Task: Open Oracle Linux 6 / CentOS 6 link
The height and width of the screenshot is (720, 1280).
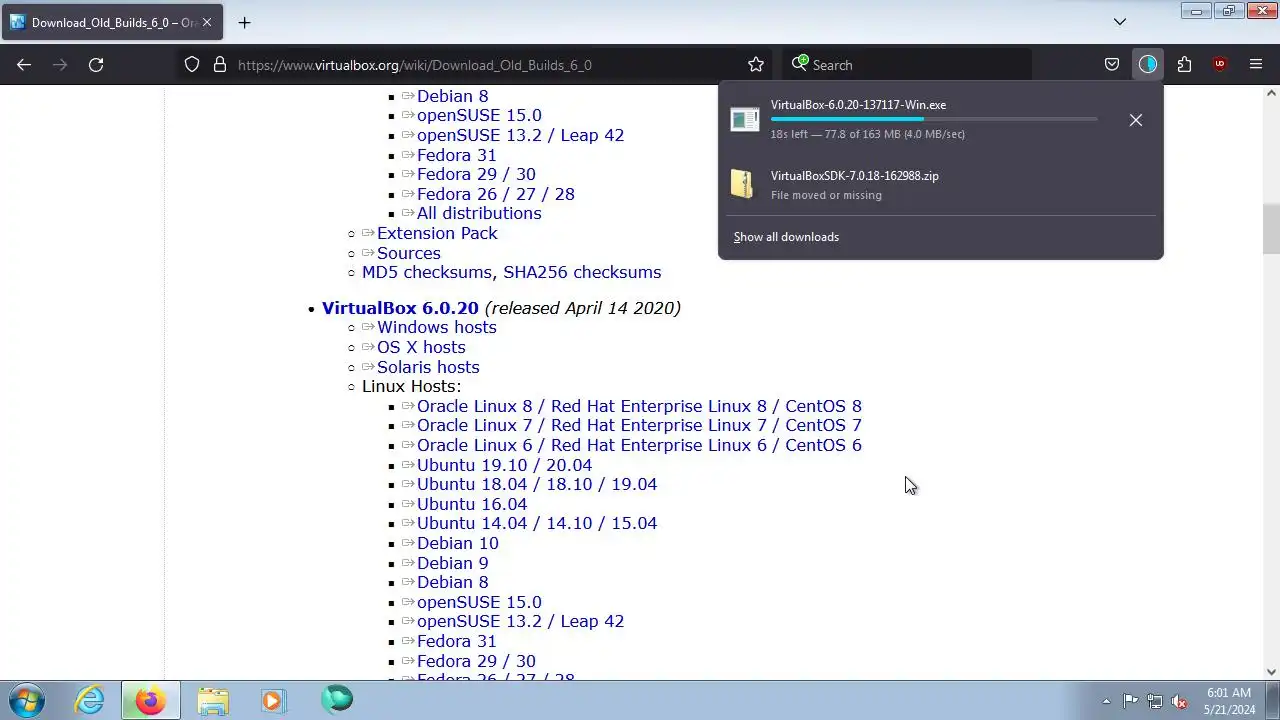Action: [x=639, y=445]
